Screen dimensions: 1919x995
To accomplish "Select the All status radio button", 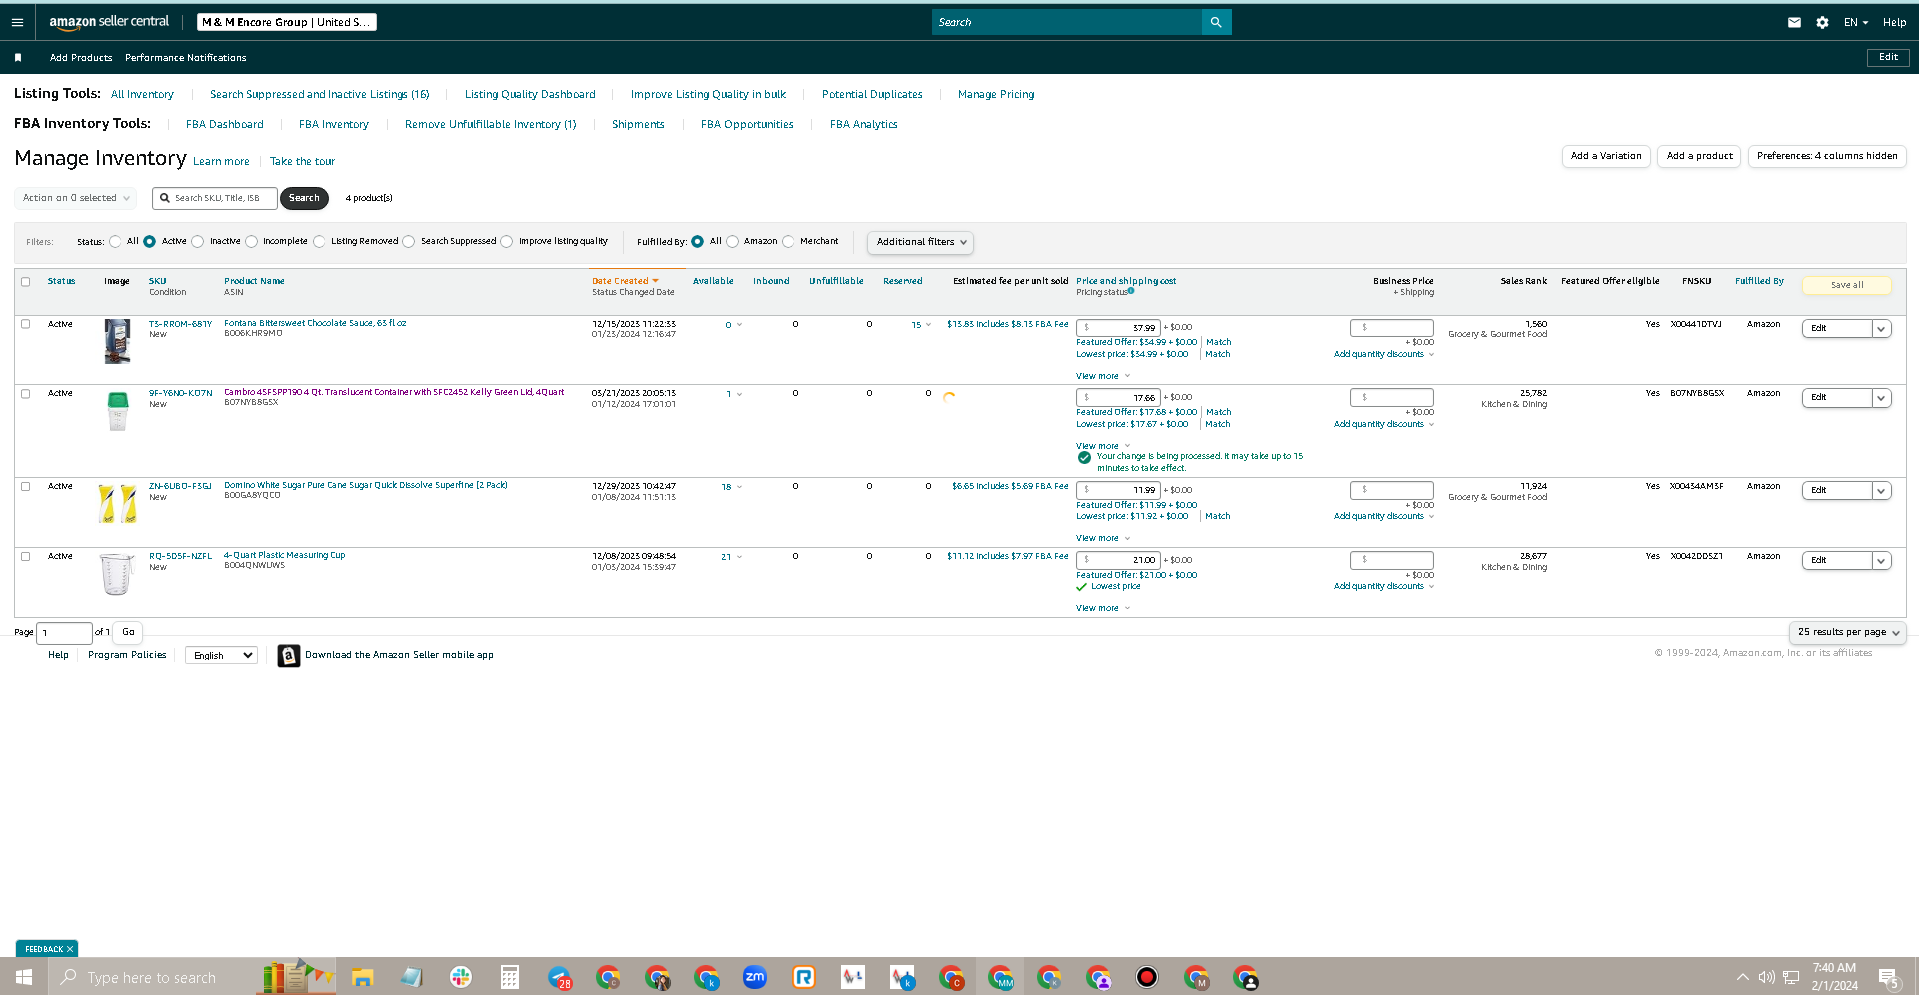I will click(115, 241).
